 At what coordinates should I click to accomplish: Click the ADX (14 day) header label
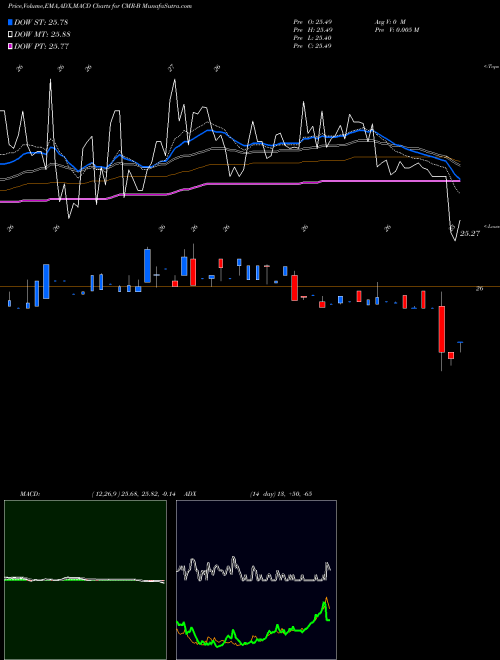click(x=248, y=494)
